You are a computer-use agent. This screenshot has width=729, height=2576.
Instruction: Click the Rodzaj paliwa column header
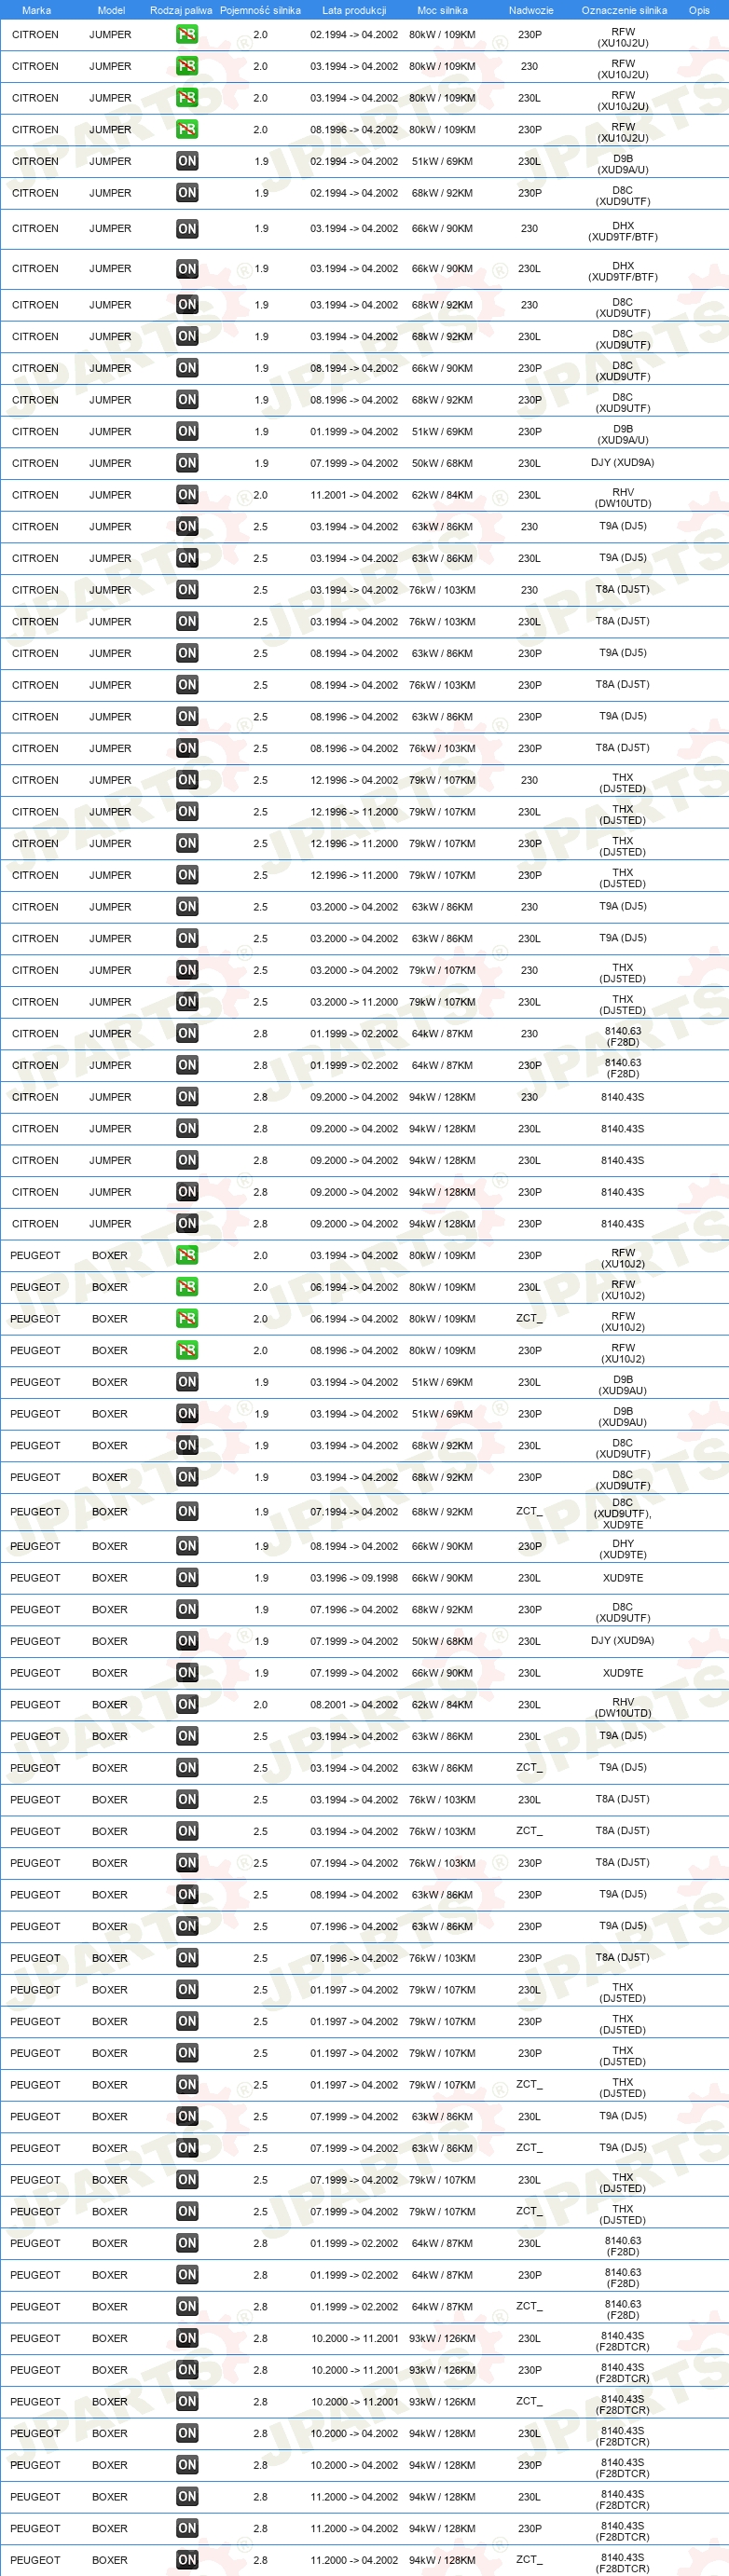click(x=181, y=10)
